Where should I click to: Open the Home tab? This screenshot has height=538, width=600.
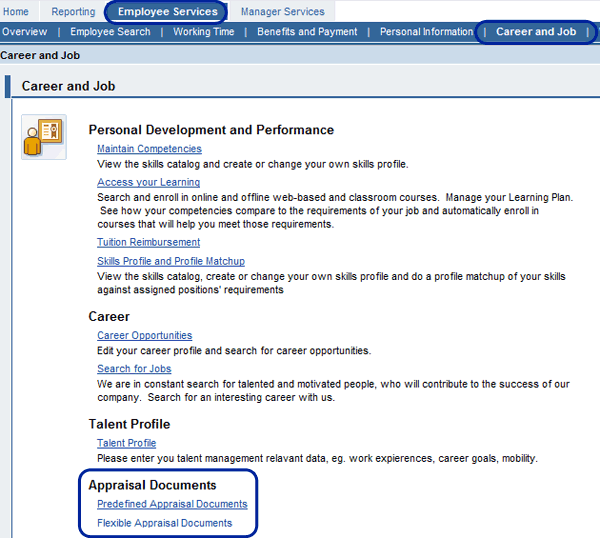point(16,12)
